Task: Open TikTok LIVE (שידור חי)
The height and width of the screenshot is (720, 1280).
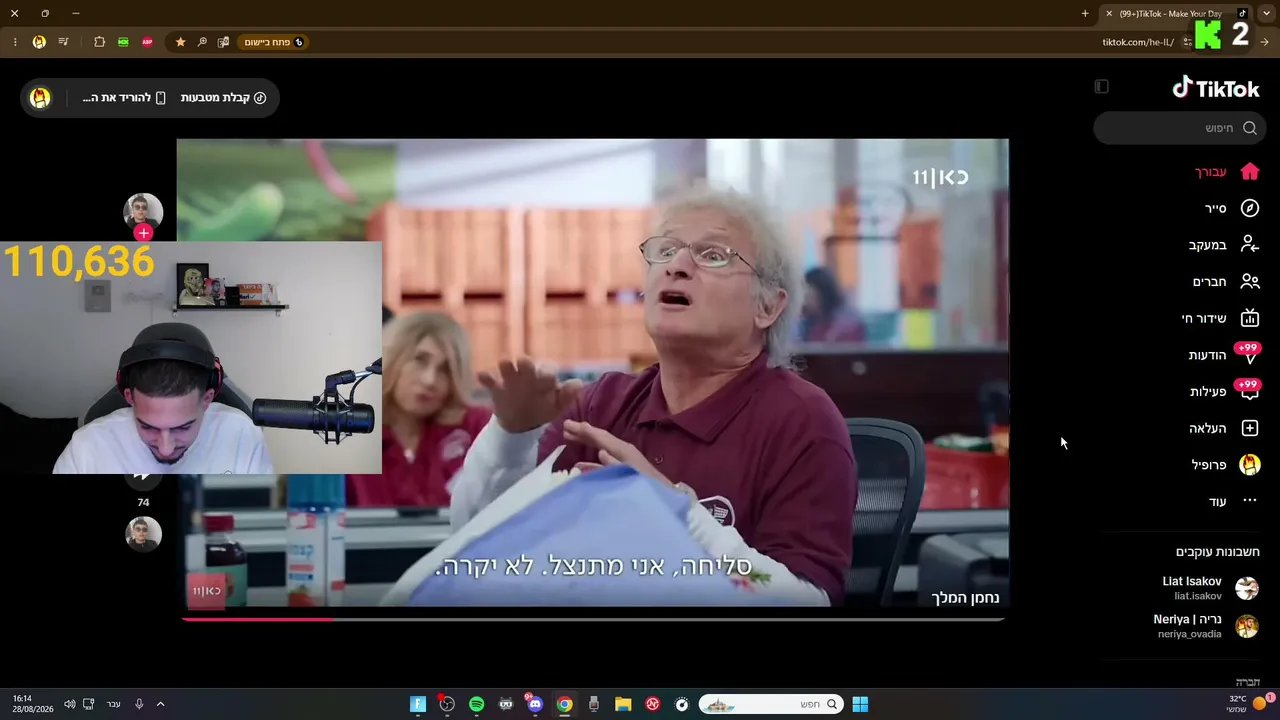Action: coord(1220,318)
